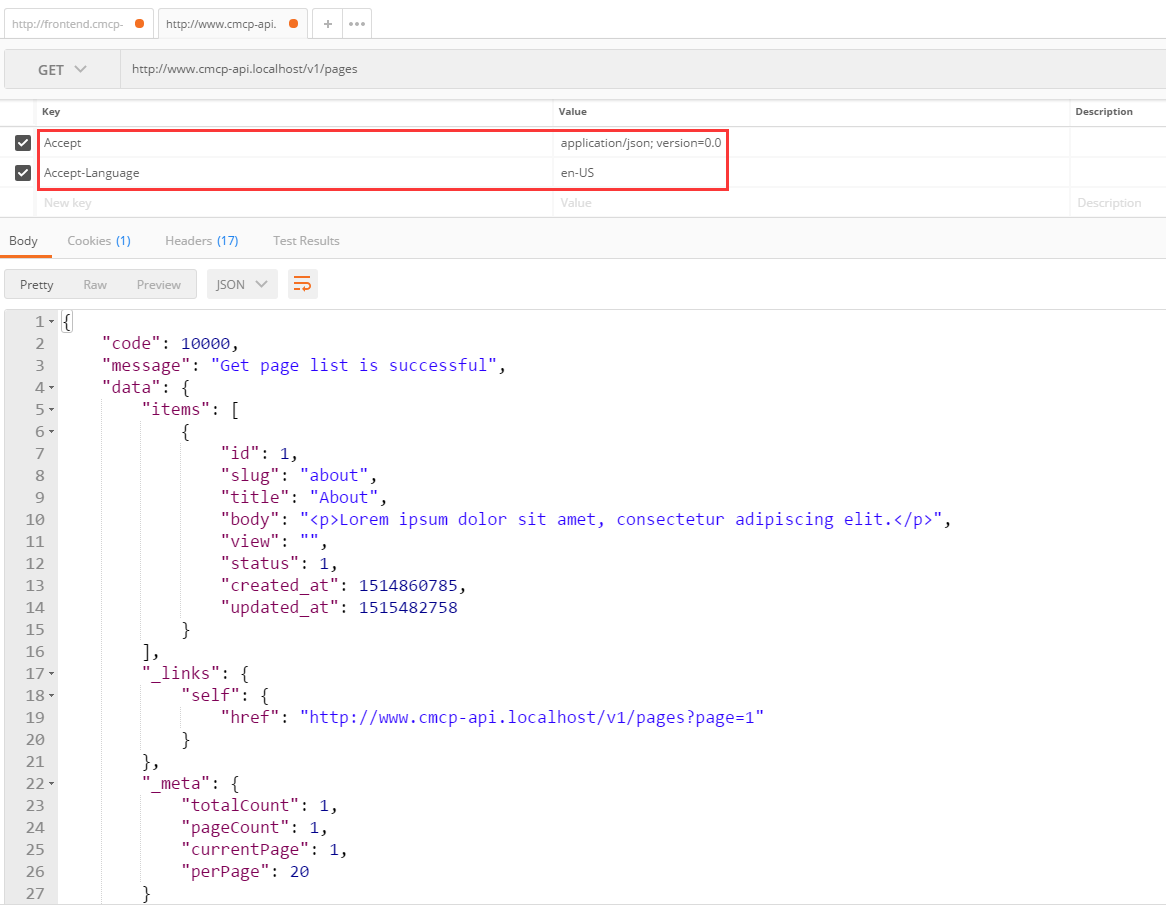
Task: Switch to the Cookies (1) tab
Action: point(98,241)
